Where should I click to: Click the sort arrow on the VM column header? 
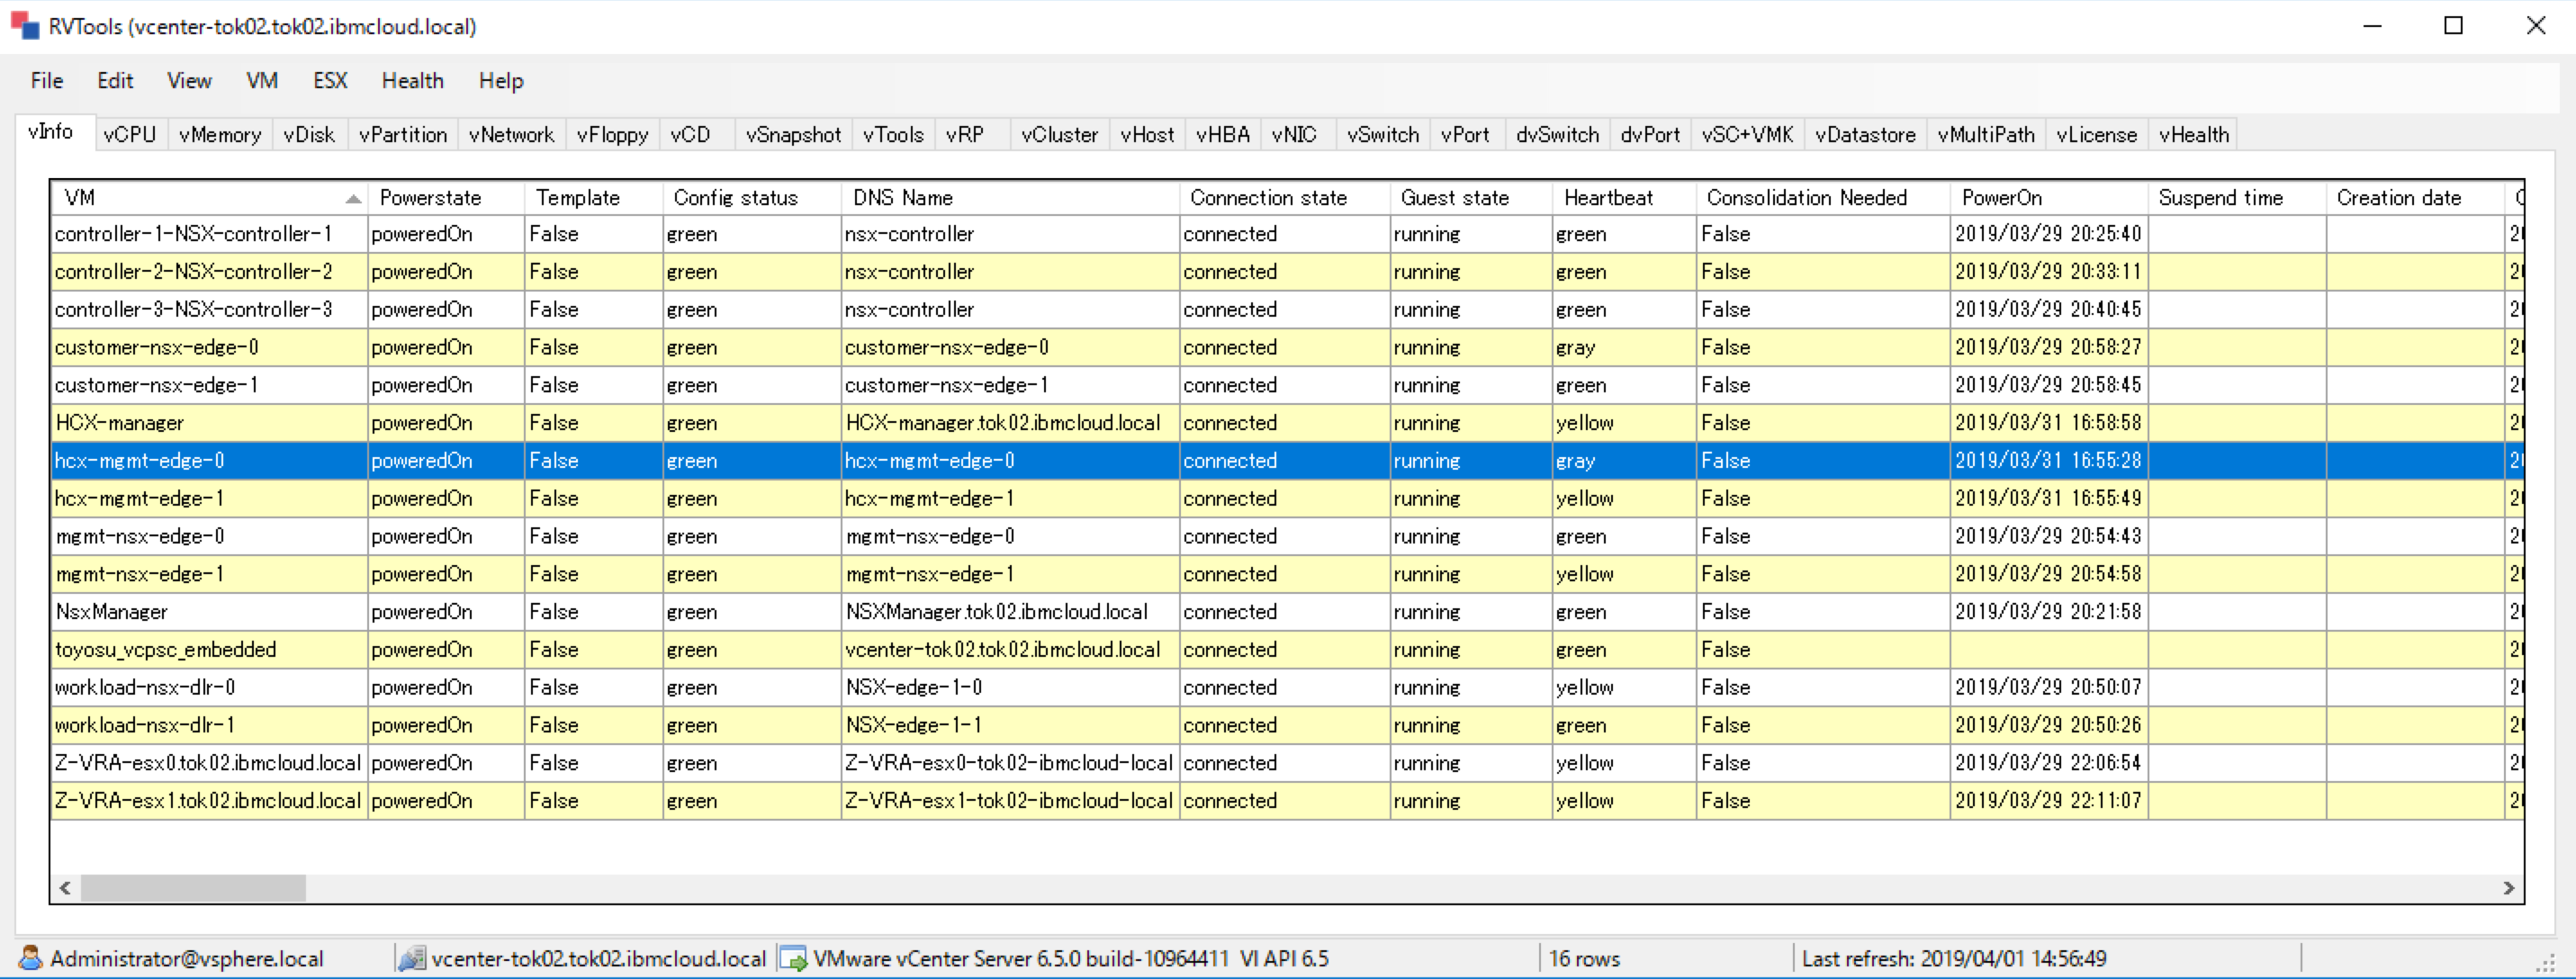(x=354, y=199)
